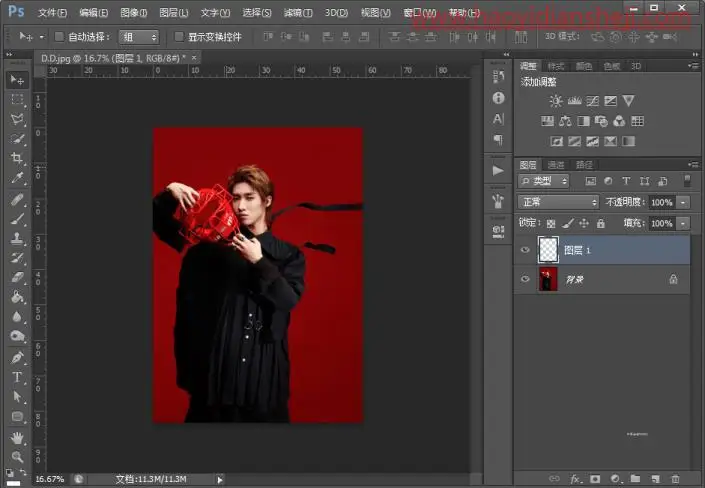The width and height of the screenshot is (705, 488).
Task: Open layer filter type dropdown
Action: pos(543,181)
